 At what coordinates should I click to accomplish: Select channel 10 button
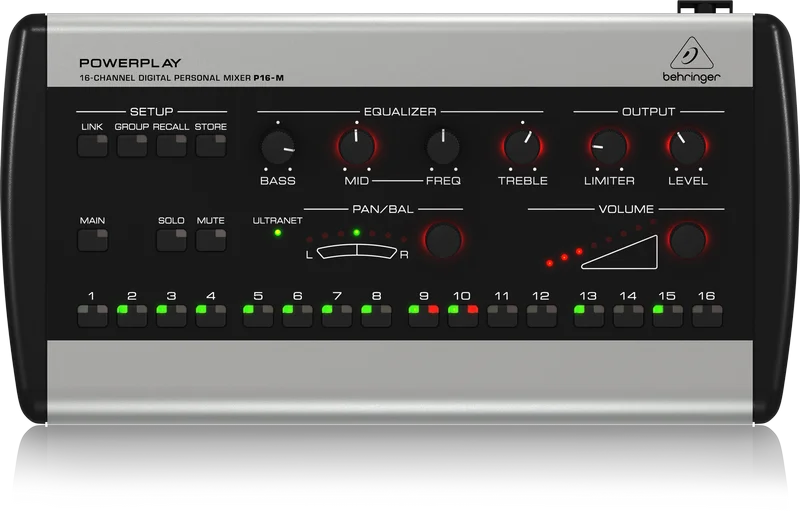463,315
